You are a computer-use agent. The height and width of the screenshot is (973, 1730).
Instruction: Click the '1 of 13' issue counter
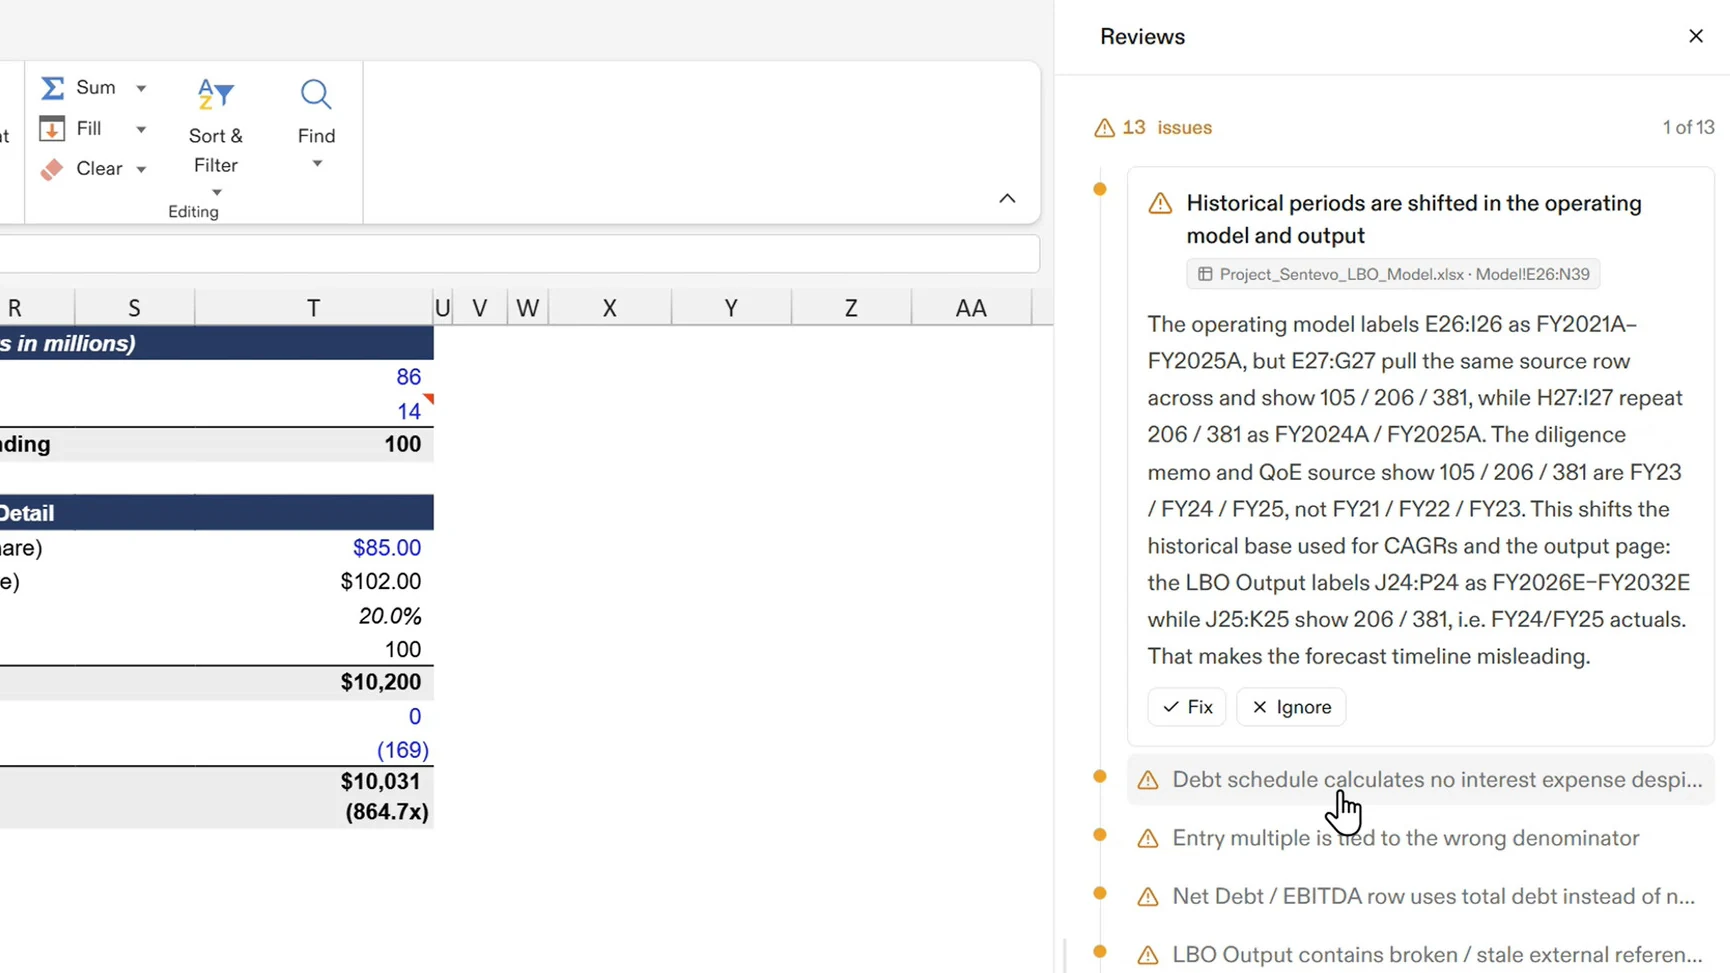point(1688,128)
